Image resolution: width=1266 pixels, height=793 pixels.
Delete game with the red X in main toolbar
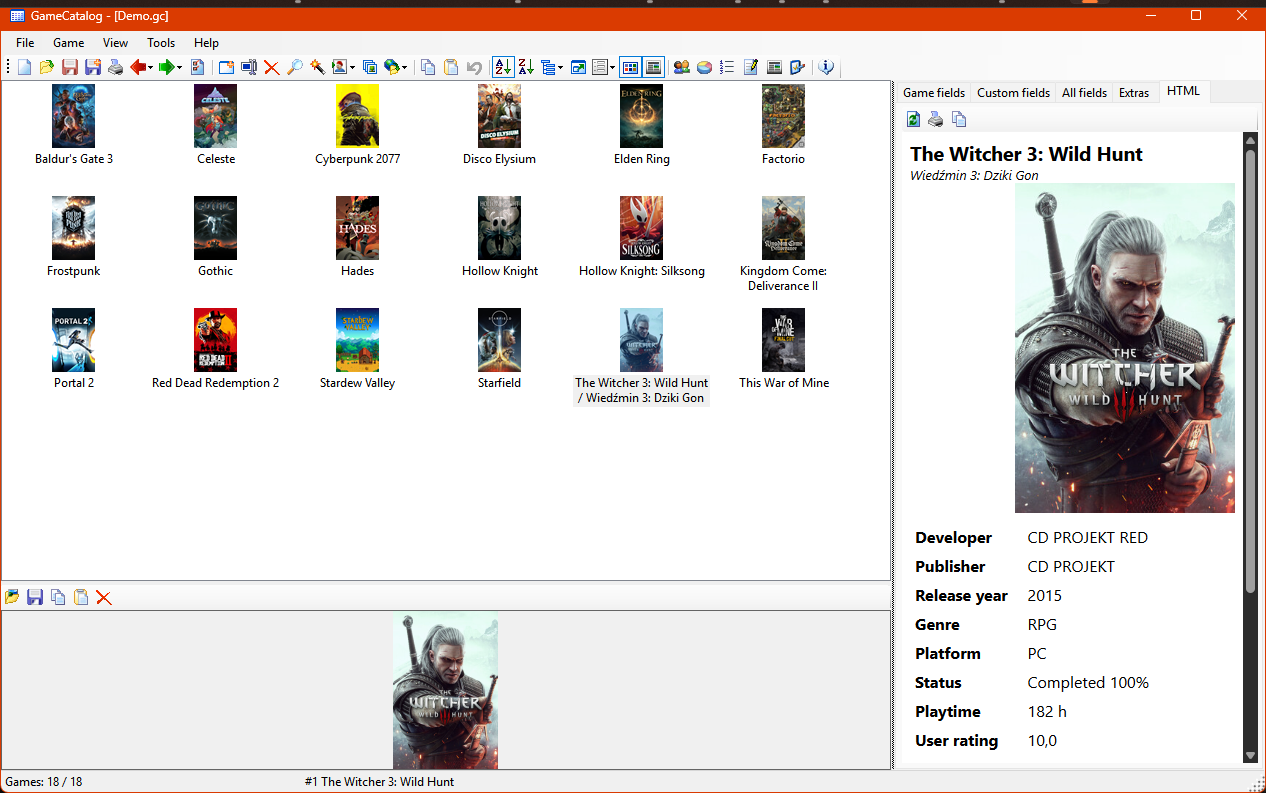tap(271, 67)
